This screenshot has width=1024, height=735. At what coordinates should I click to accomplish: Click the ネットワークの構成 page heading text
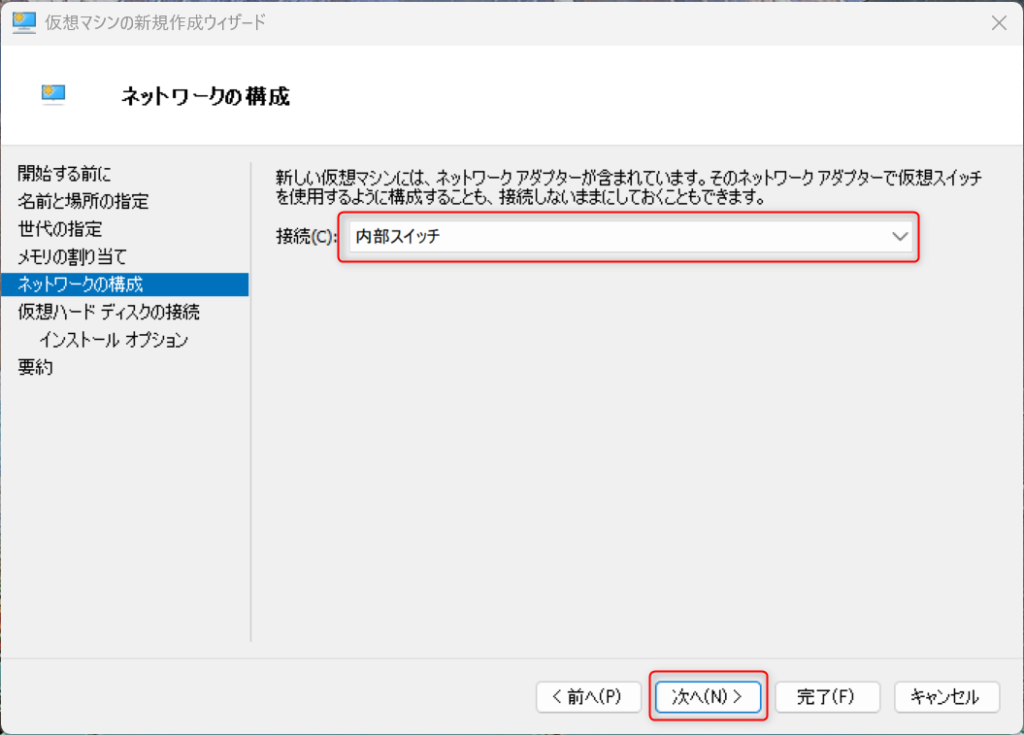[x=205, y=97]
